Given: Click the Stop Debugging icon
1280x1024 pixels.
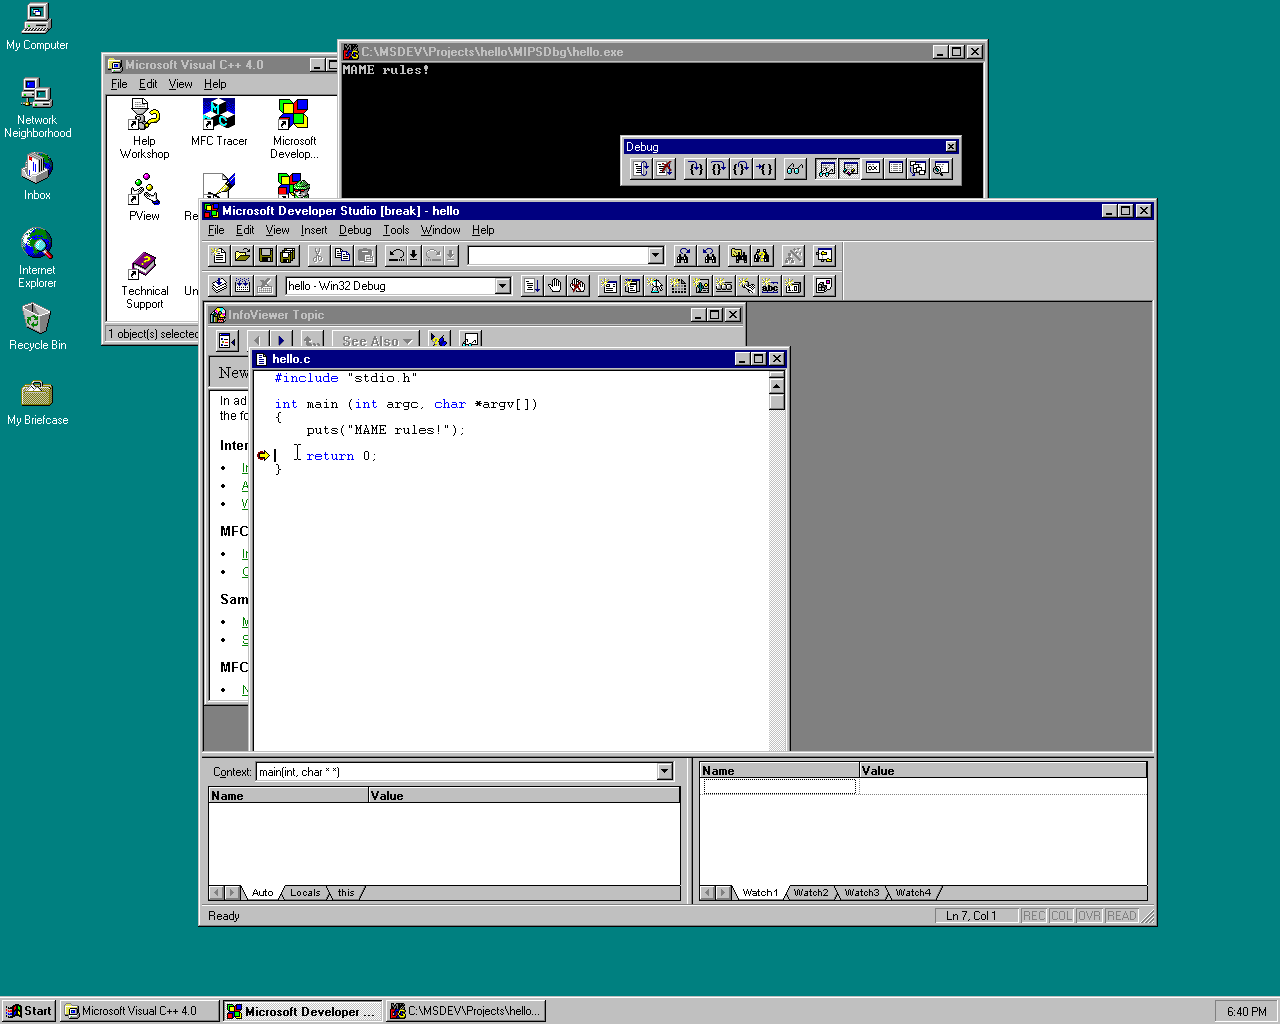Looking at the screenshot, I should (664, 169).
